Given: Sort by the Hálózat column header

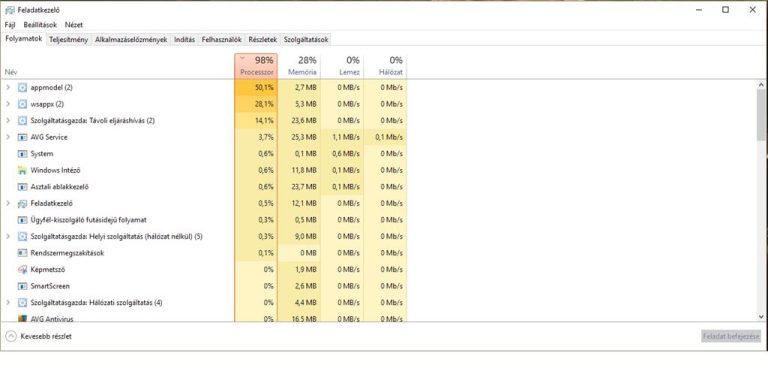Looking at the screenshot, I should point(385,66).
